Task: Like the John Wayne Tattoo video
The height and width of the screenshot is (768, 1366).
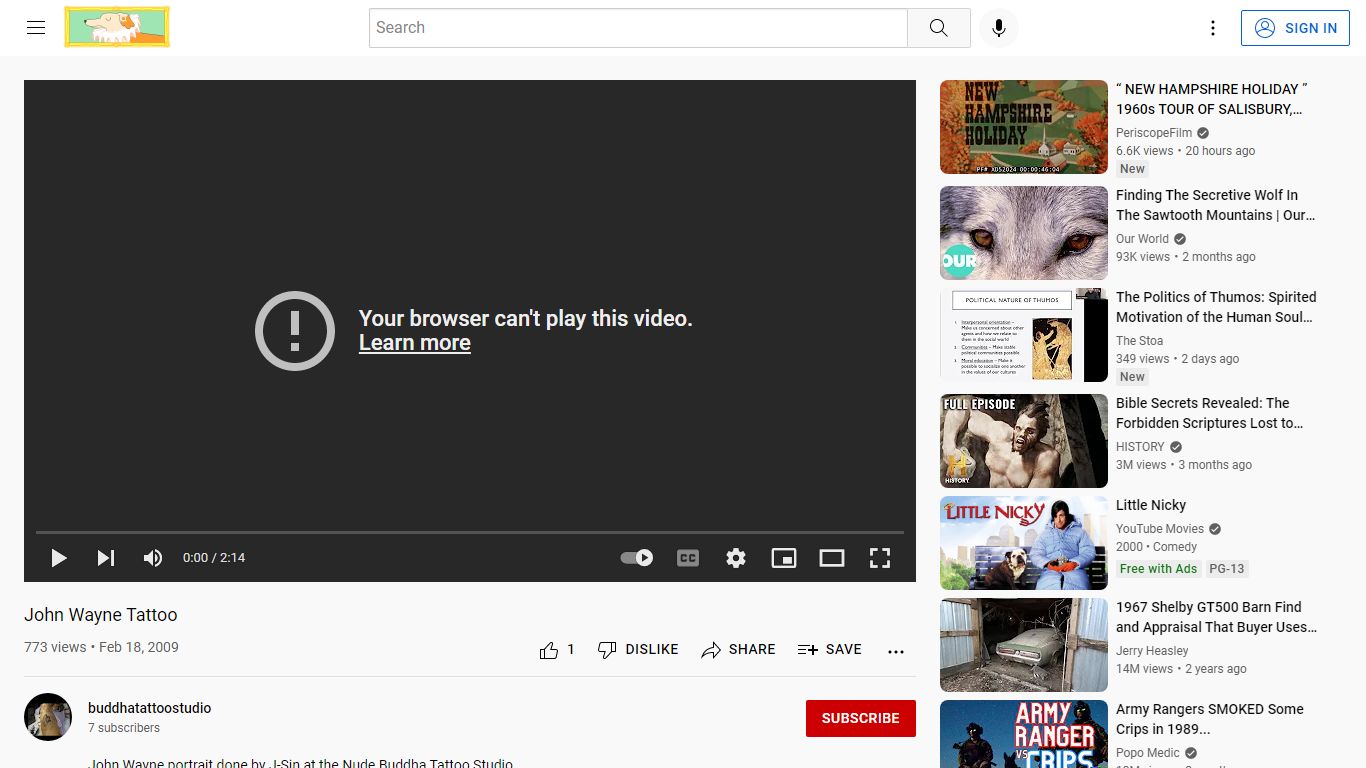Action: pos(557,650)
